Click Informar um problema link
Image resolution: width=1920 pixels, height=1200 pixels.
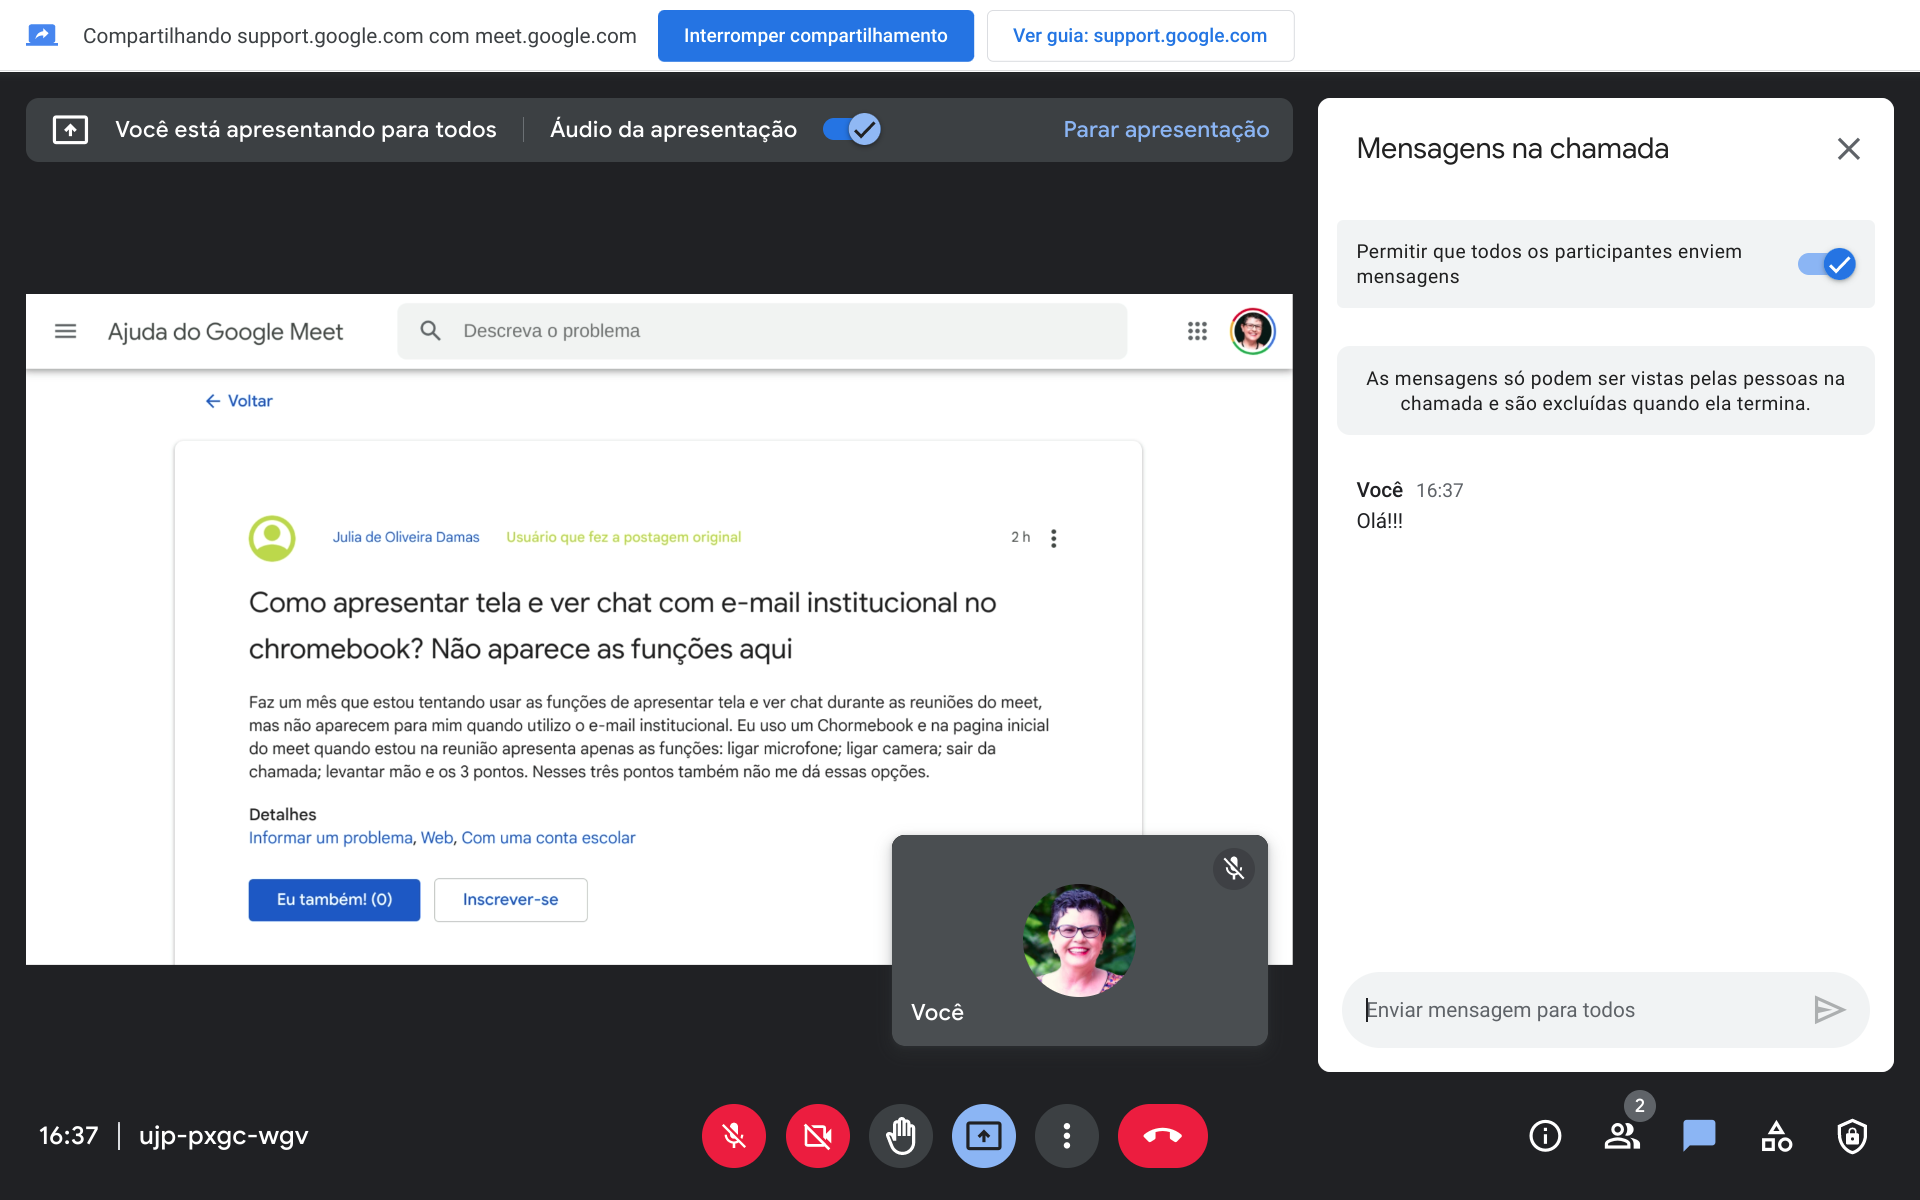coord(330,838)
